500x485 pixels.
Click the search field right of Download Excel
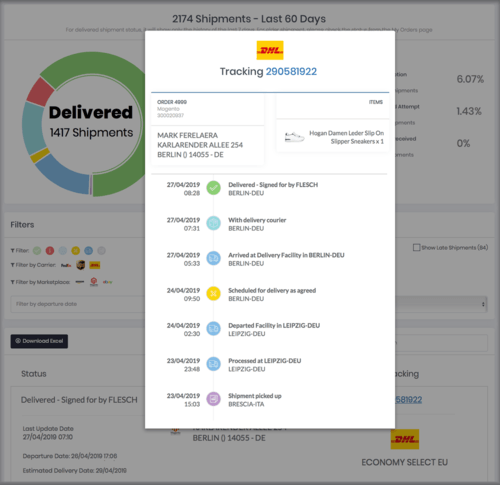pos(441,343)
